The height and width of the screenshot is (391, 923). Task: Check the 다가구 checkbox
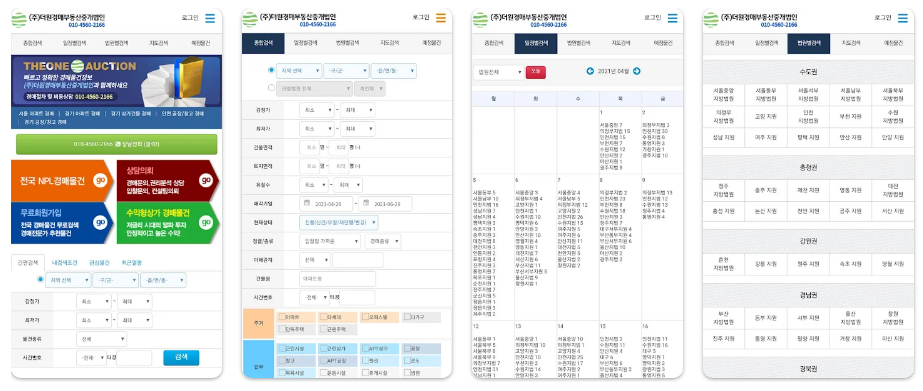click(407, 317)
